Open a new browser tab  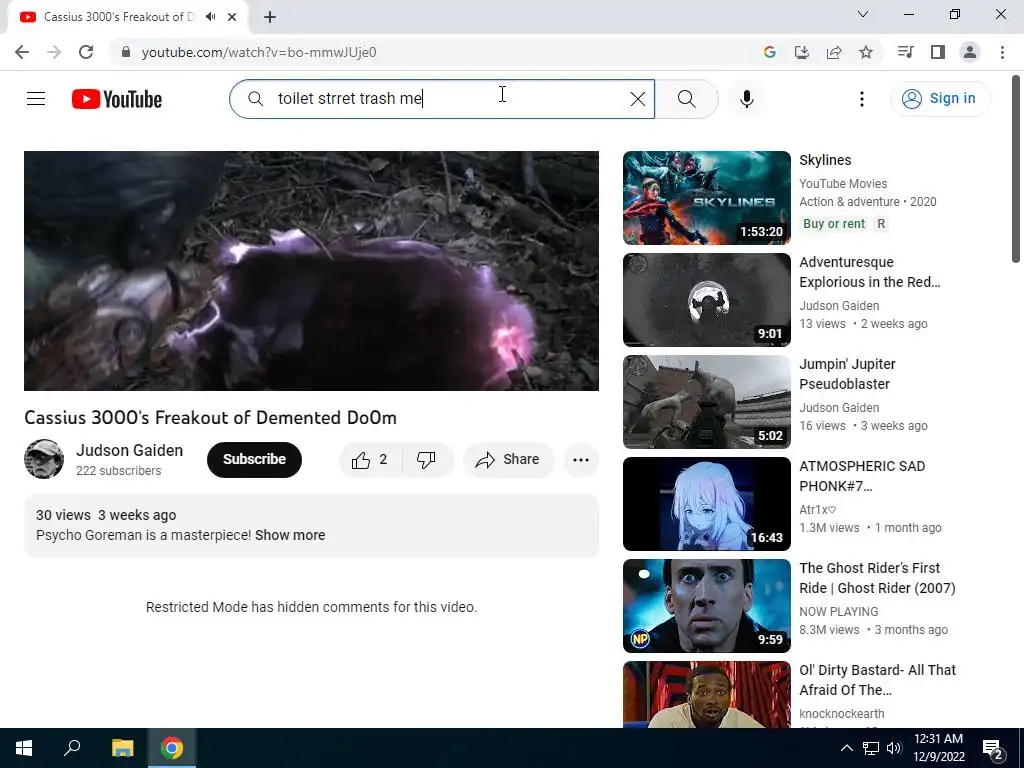point(270,17)
